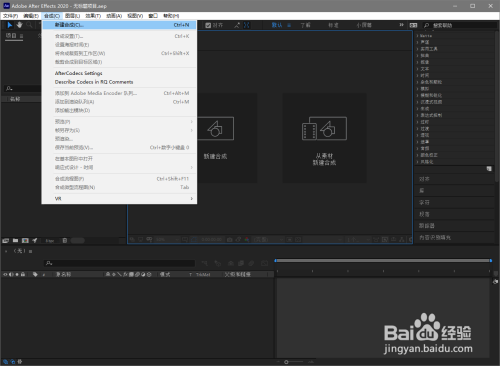500x366 pixels.
Task: Open the 项目 panel menu icon
Action: pos(21,36)
